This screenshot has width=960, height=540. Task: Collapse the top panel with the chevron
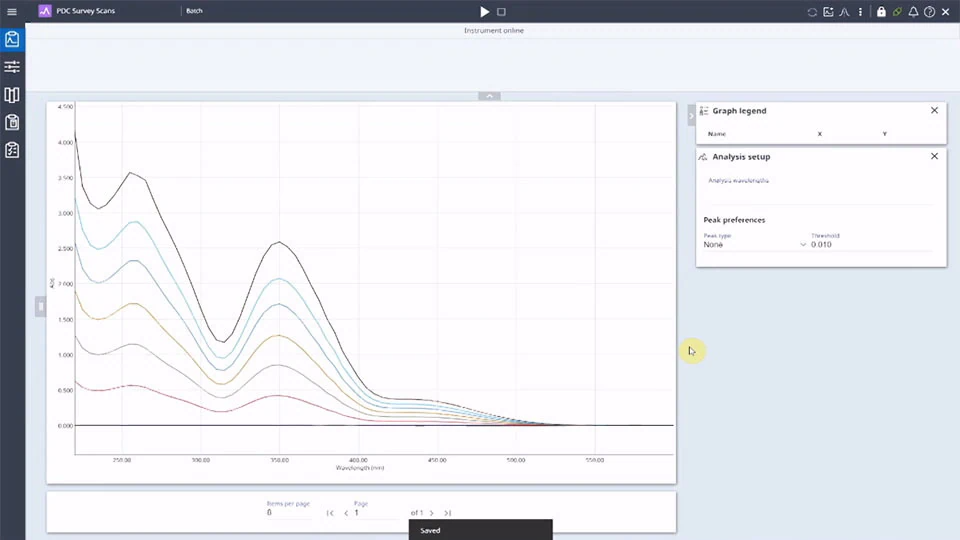pos(489,96)
